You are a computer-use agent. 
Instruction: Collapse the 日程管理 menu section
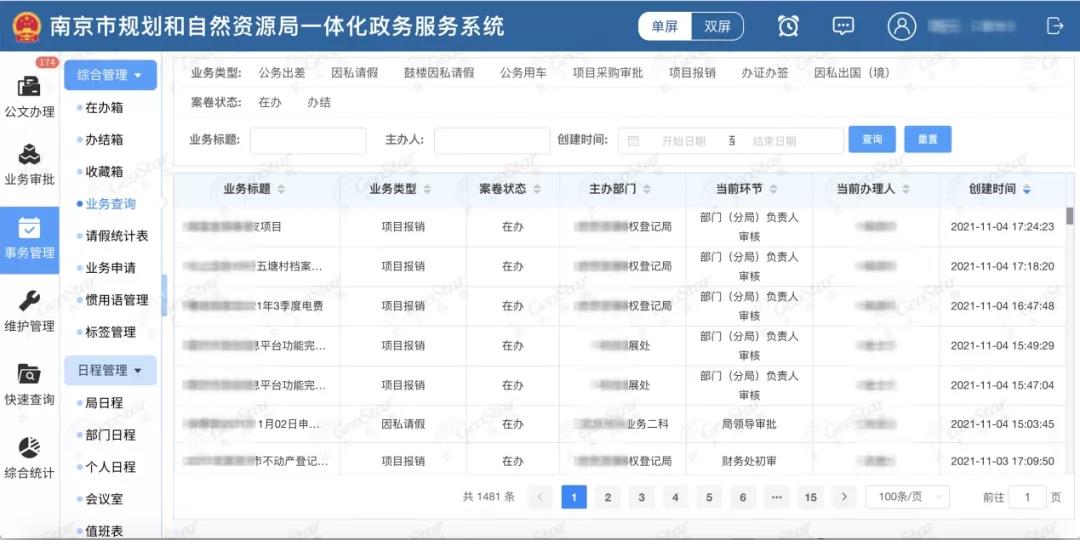tap(110, 370)
